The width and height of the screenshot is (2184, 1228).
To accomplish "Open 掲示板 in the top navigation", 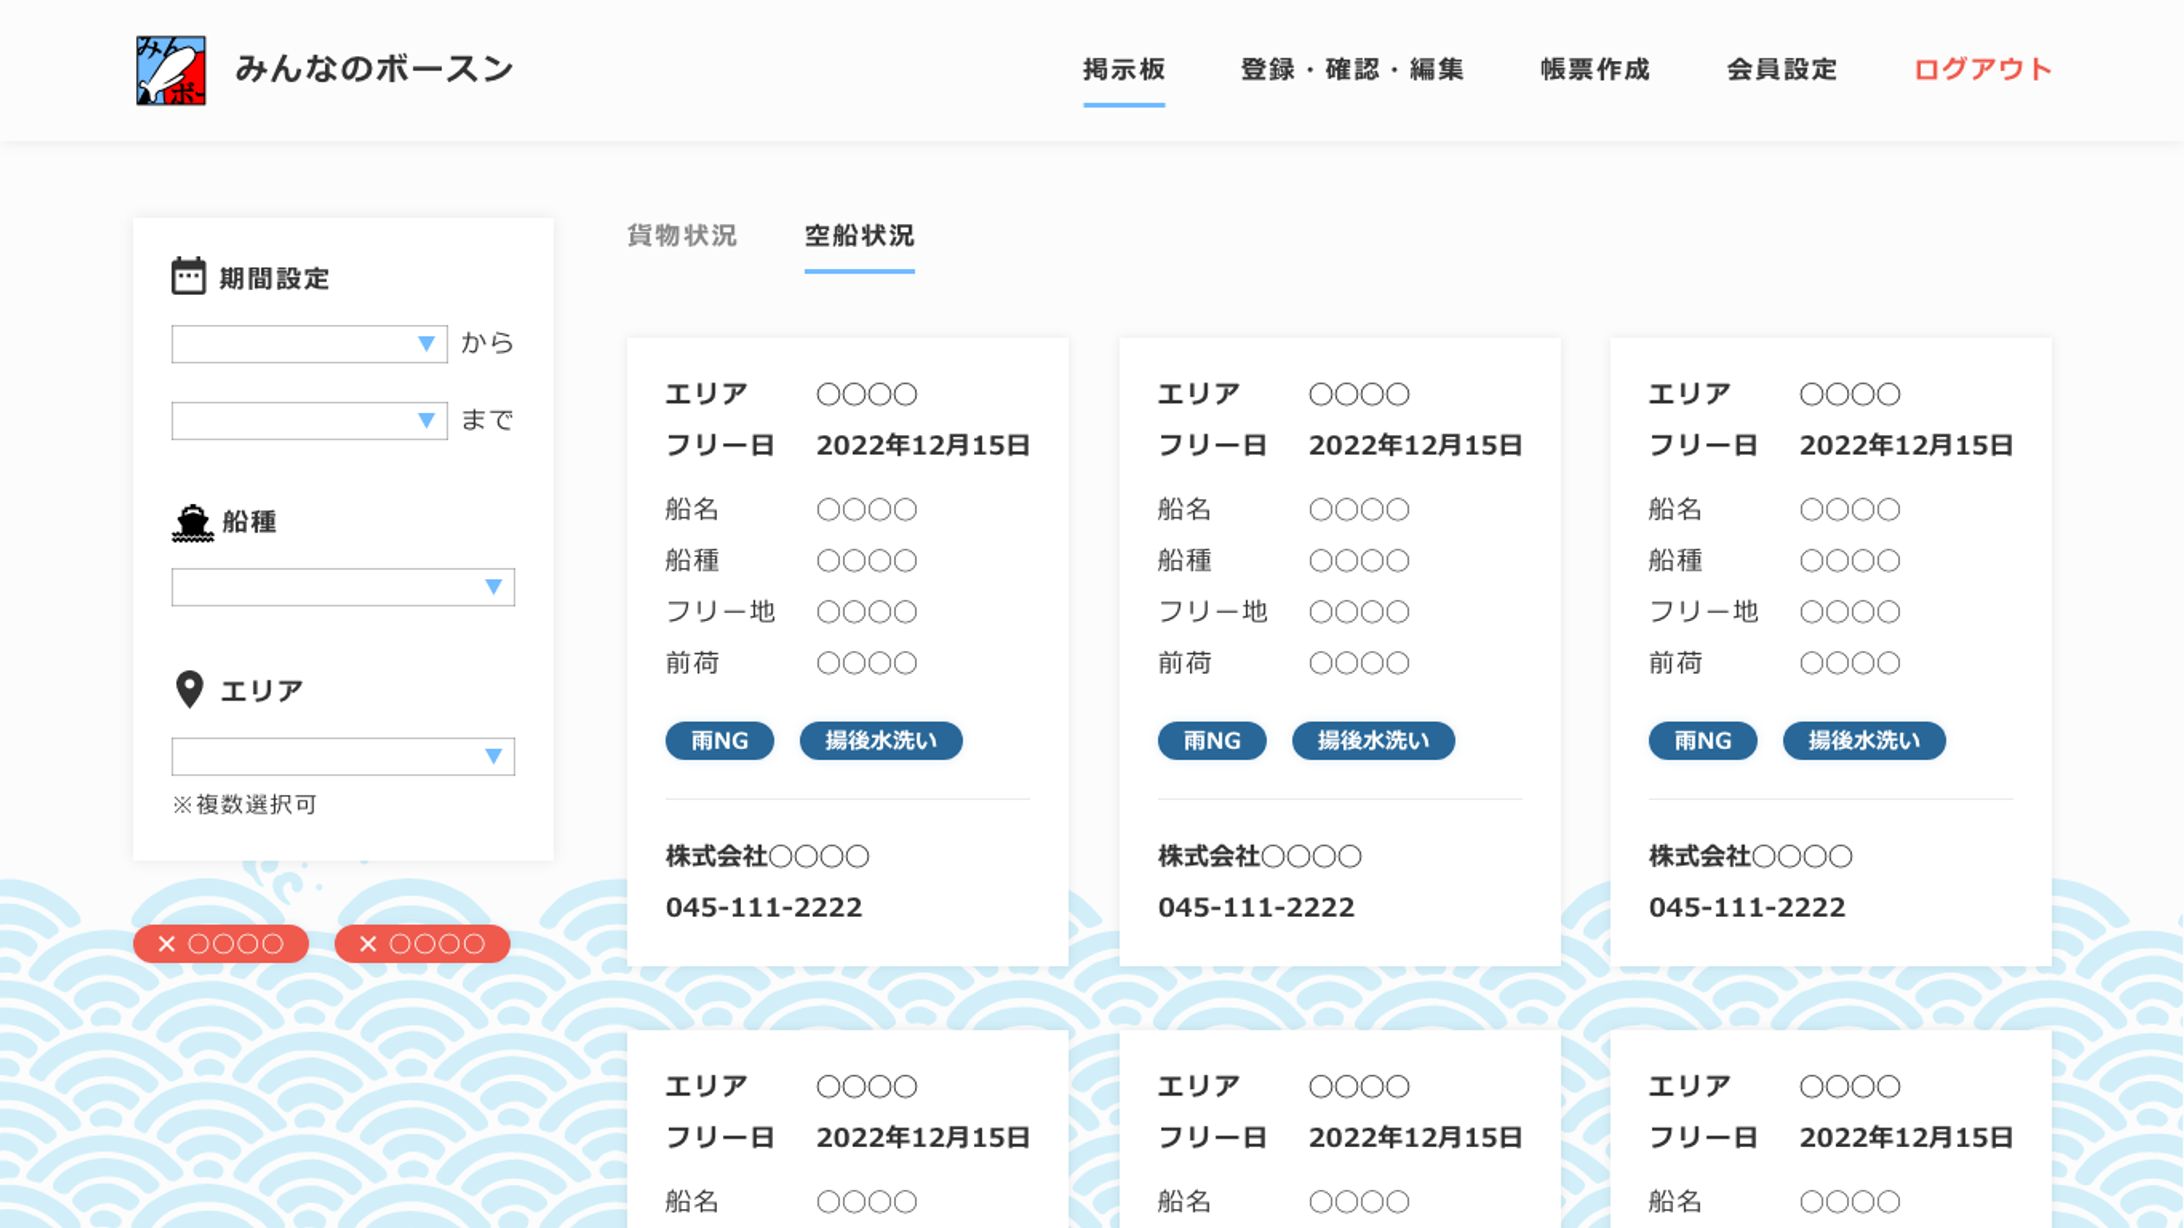I will (1124, 70).
